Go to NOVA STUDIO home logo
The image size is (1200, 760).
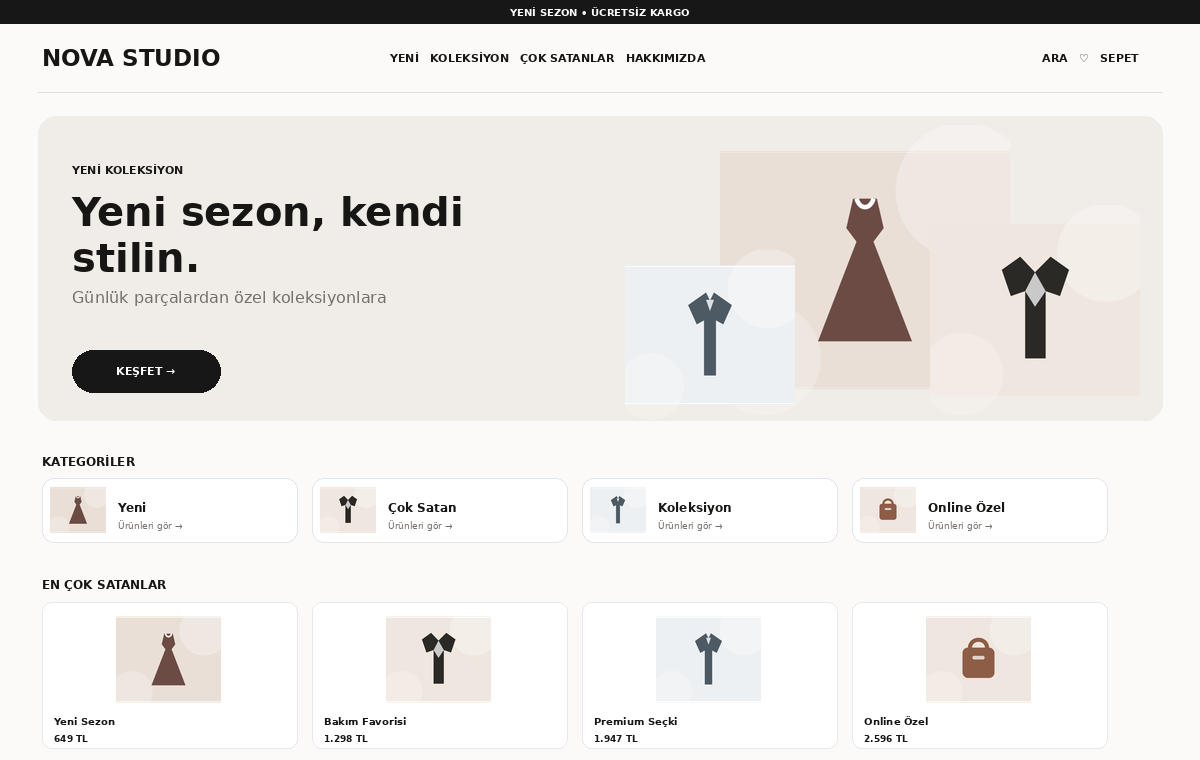coord(131,58)
